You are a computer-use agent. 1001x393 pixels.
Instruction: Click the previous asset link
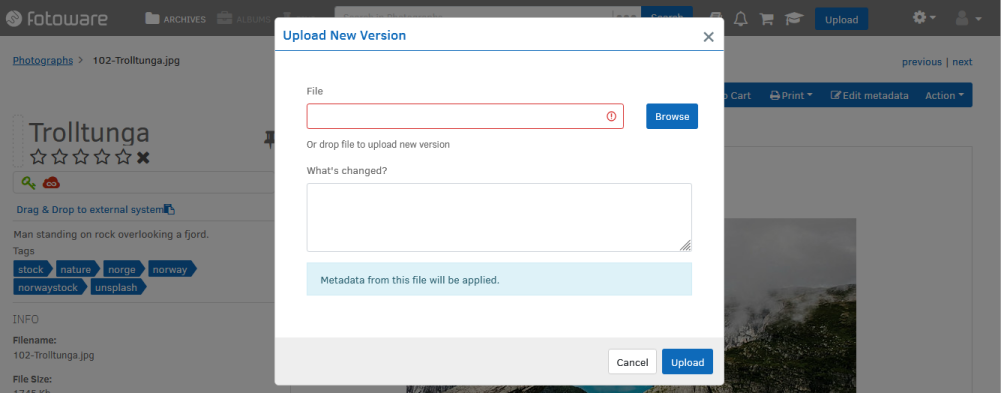(921, 62)
